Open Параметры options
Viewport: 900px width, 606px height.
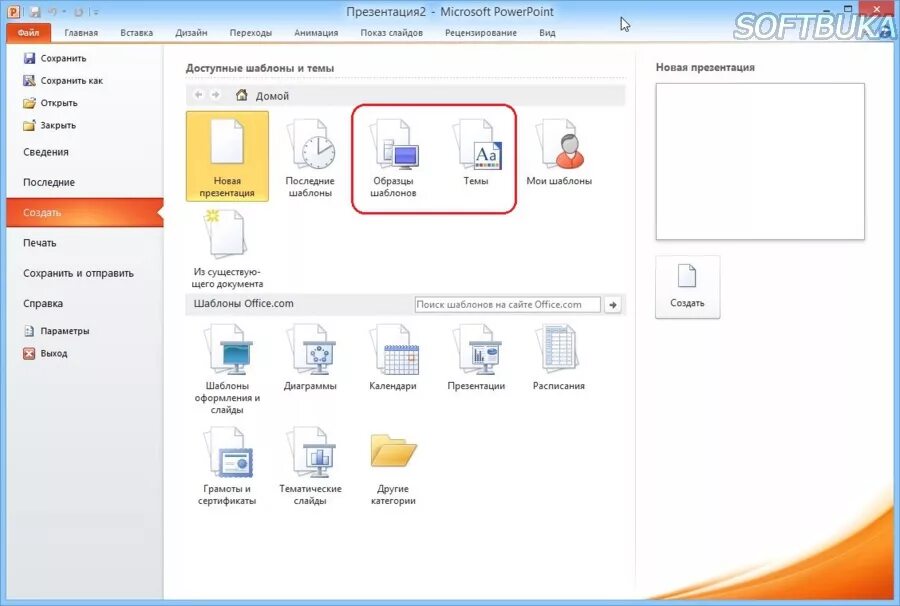[56, 331]
